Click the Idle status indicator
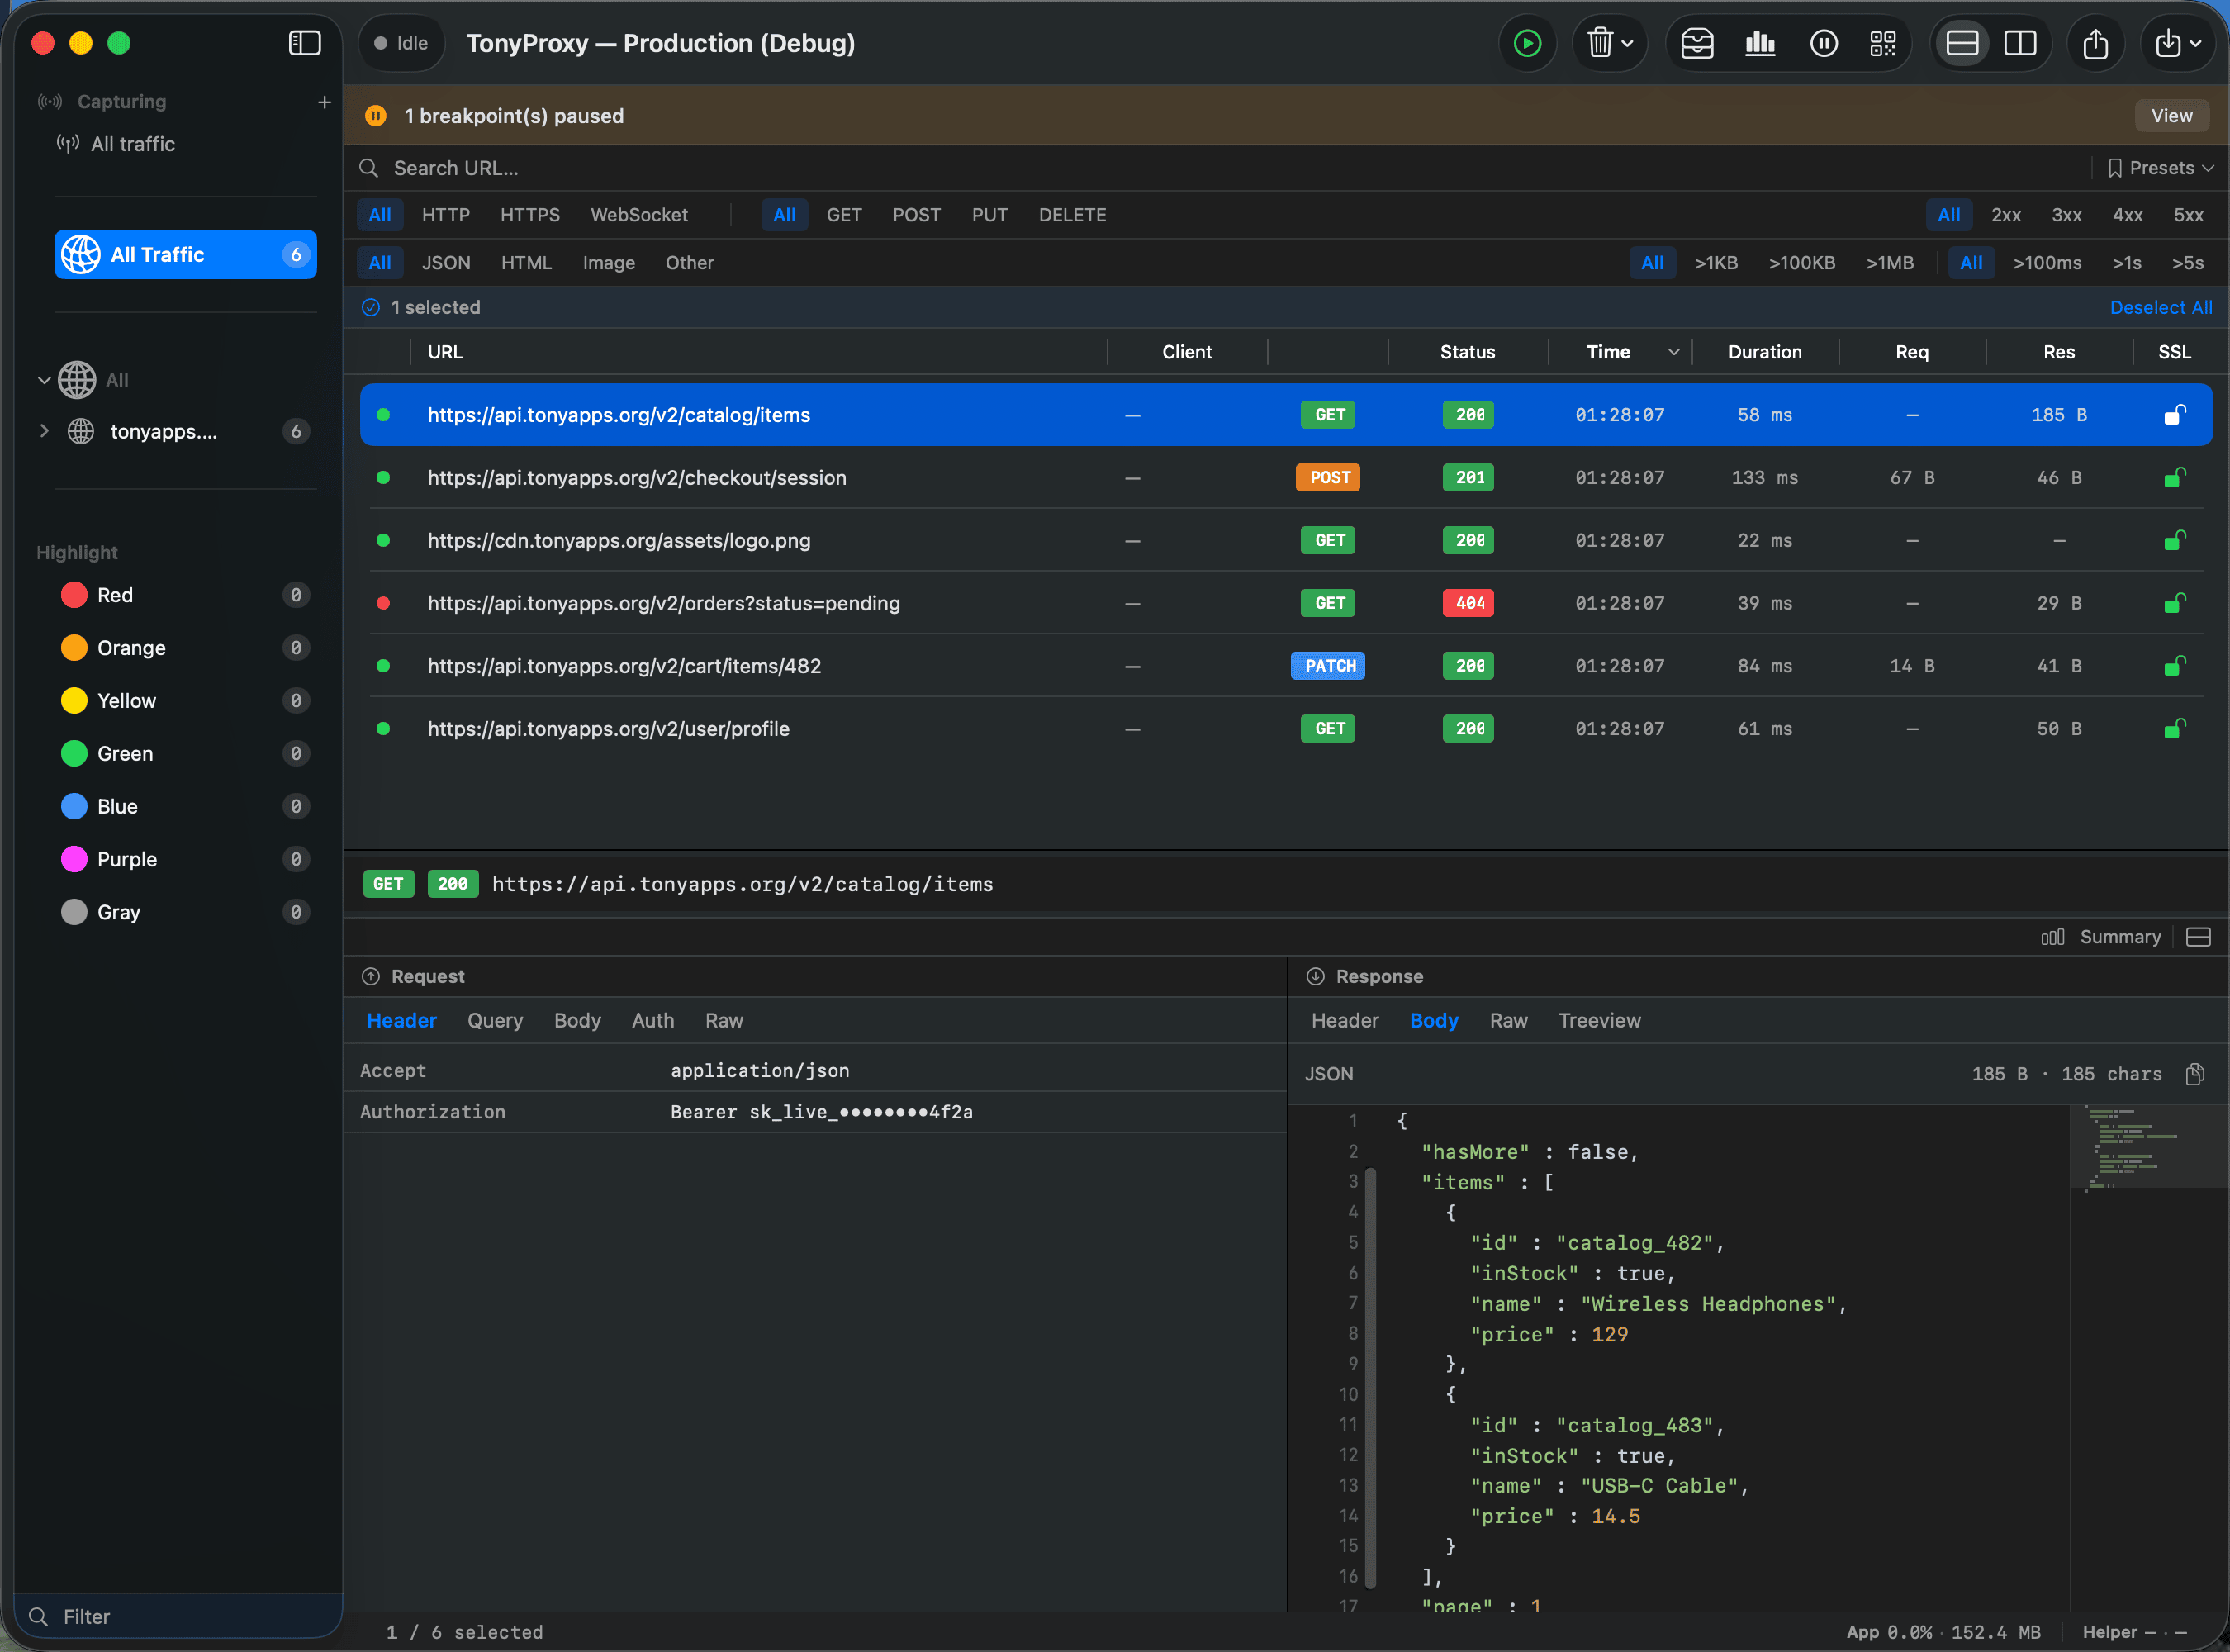 point(401,43)
